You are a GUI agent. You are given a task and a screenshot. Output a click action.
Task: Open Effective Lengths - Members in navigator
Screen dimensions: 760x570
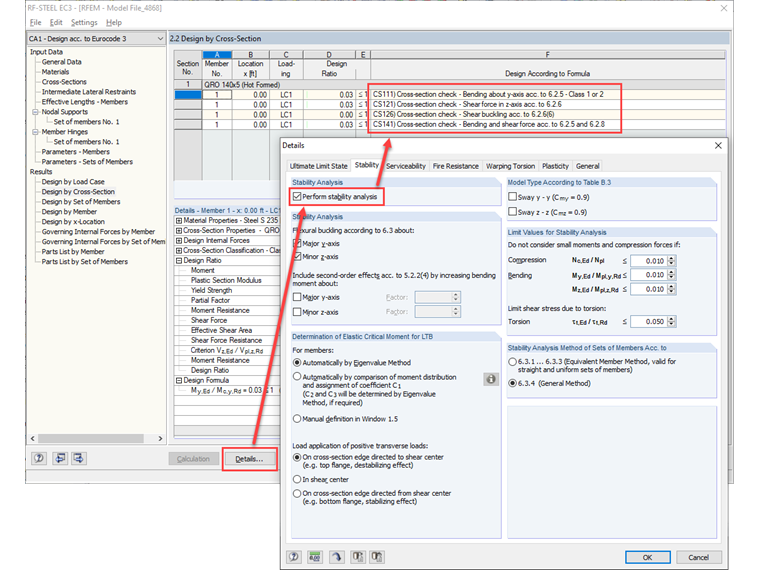point(85,102)
